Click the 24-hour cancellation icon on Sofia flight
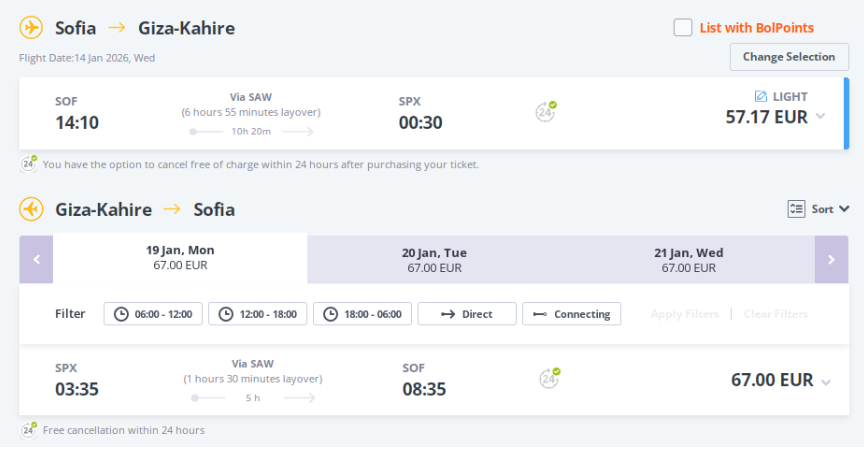 pos(546,111)
